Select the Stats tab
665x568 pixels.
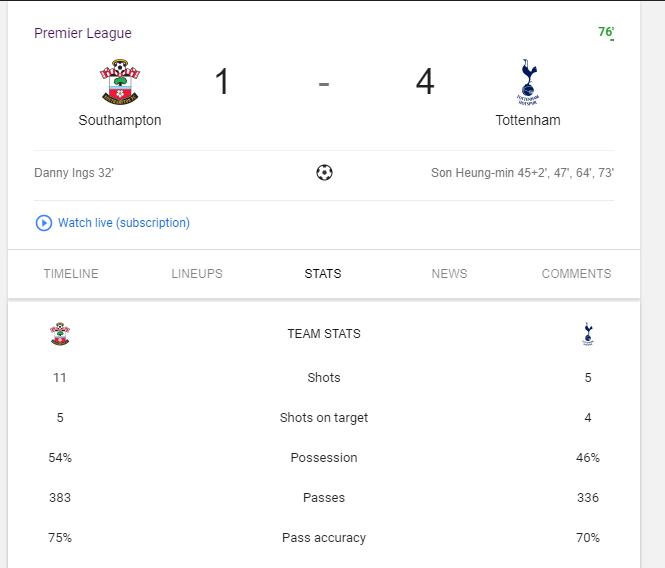pos(323,273)
